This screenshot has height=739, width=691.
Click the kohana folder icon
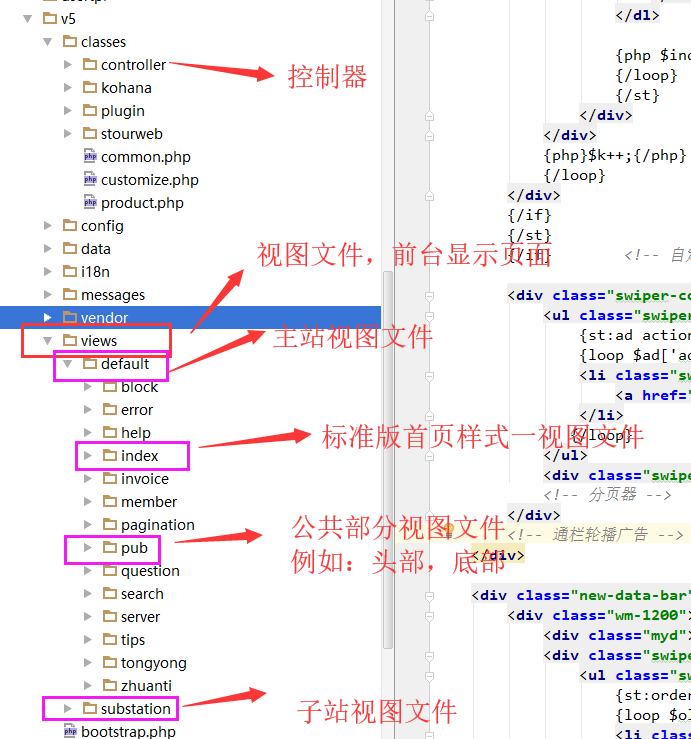click(90, 88)
